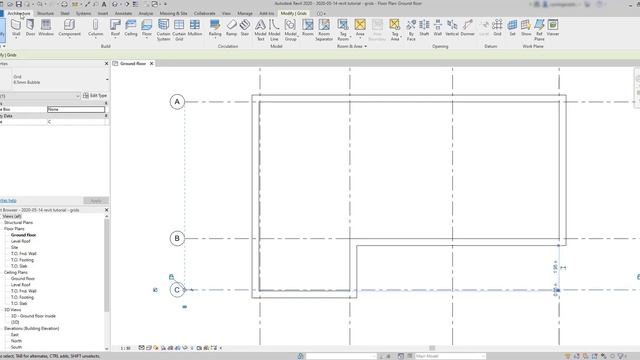Open the Architecture ribbon tab
The width and height of the screenshot is (640, 360).
pyautogui.click(x=19, y=13)
